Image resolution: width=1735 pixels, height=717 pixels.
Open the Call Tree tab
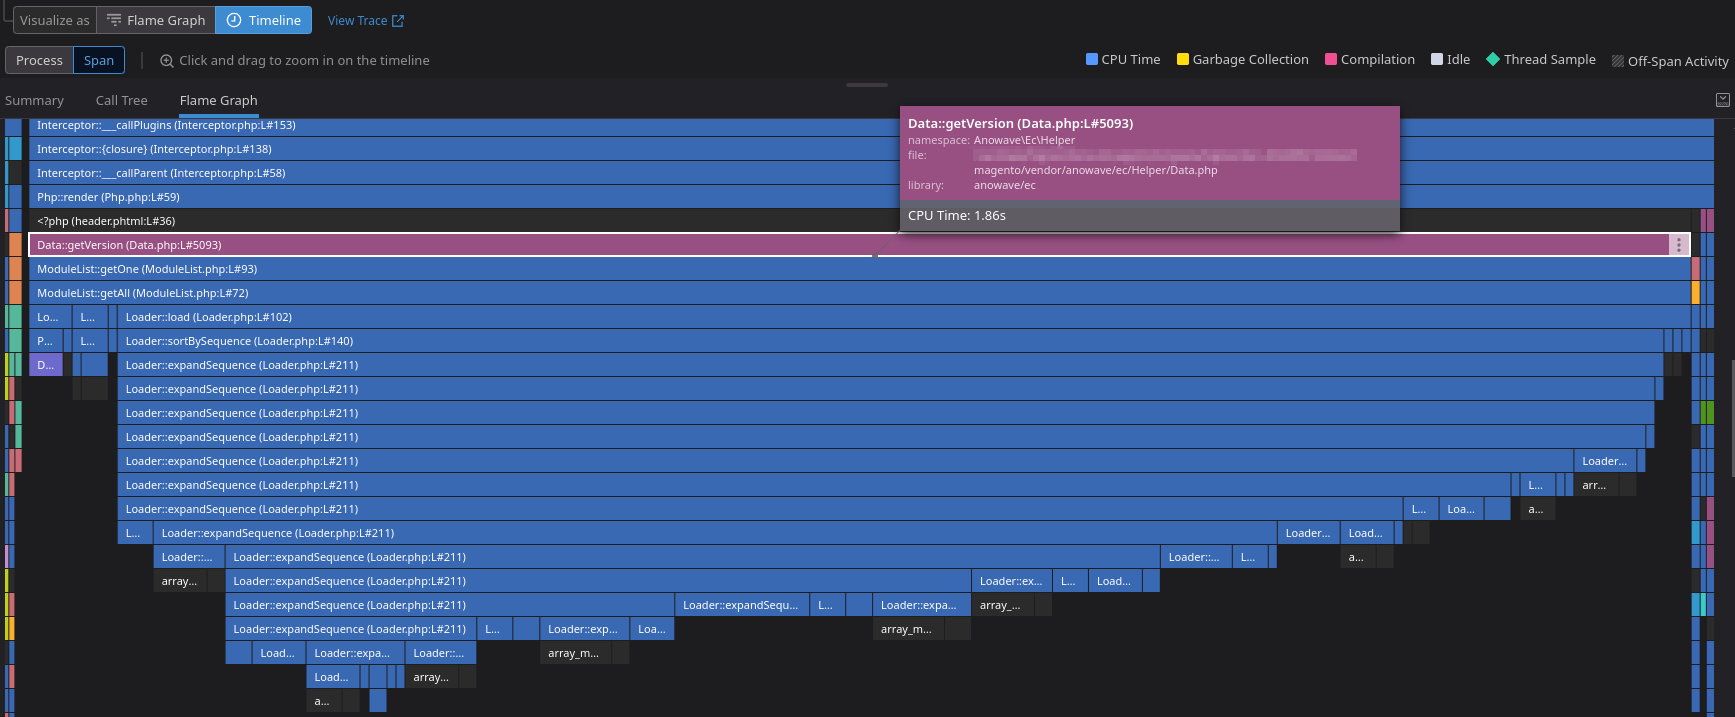coord(121,101)
